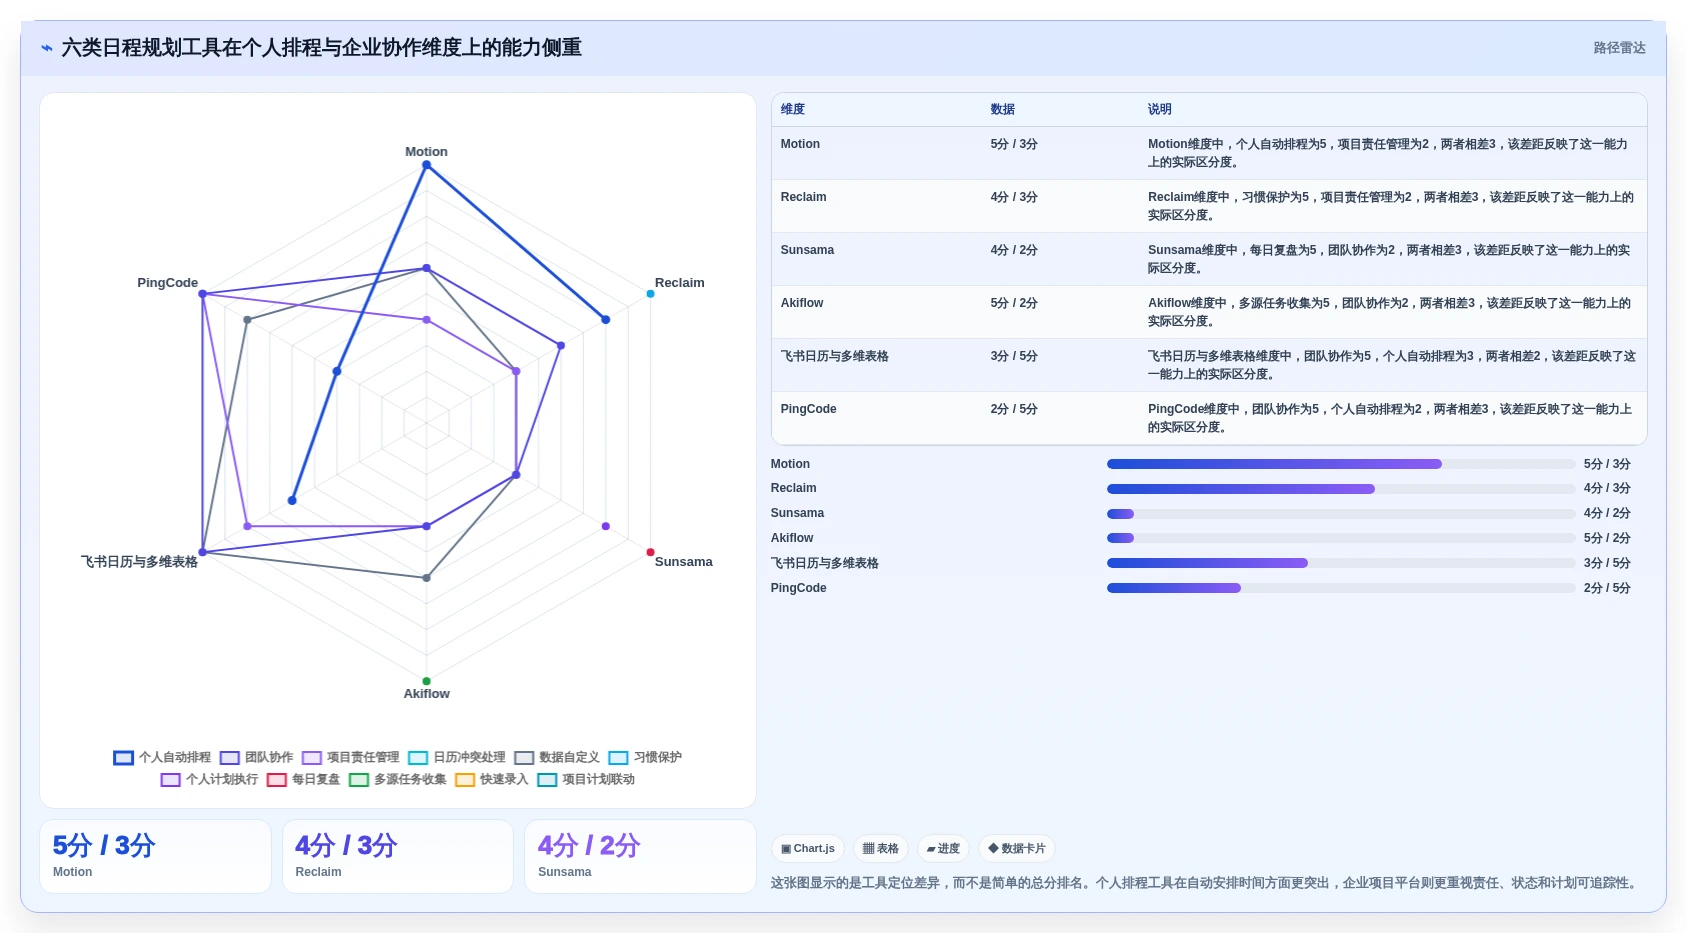Select the Reclaim row in the table

point(1209,206)
